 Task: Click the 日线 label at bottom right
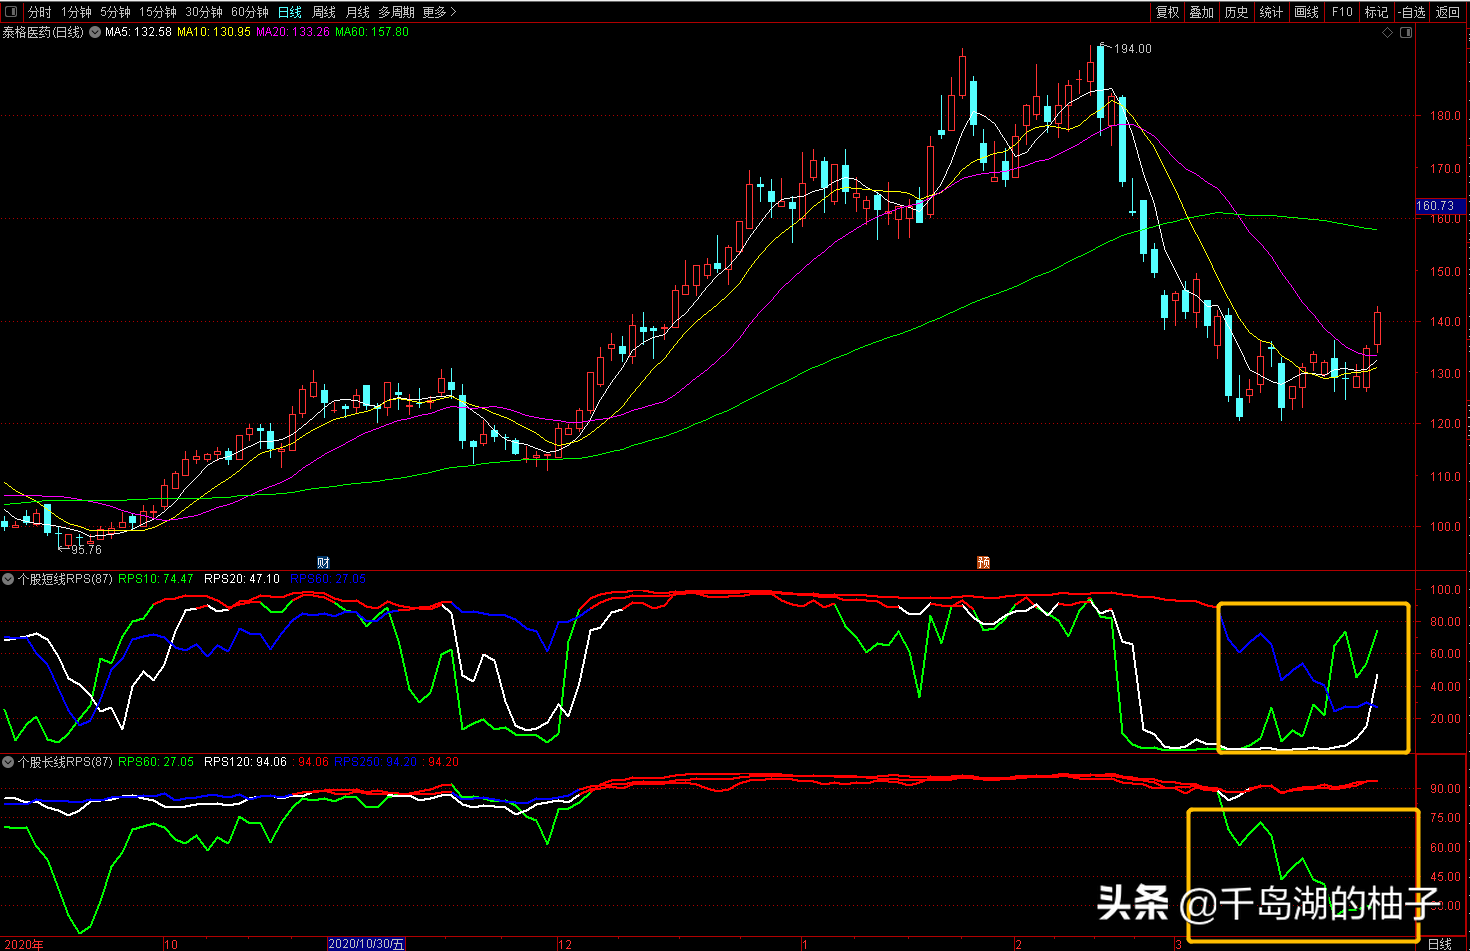click(x=1440, y=944)
